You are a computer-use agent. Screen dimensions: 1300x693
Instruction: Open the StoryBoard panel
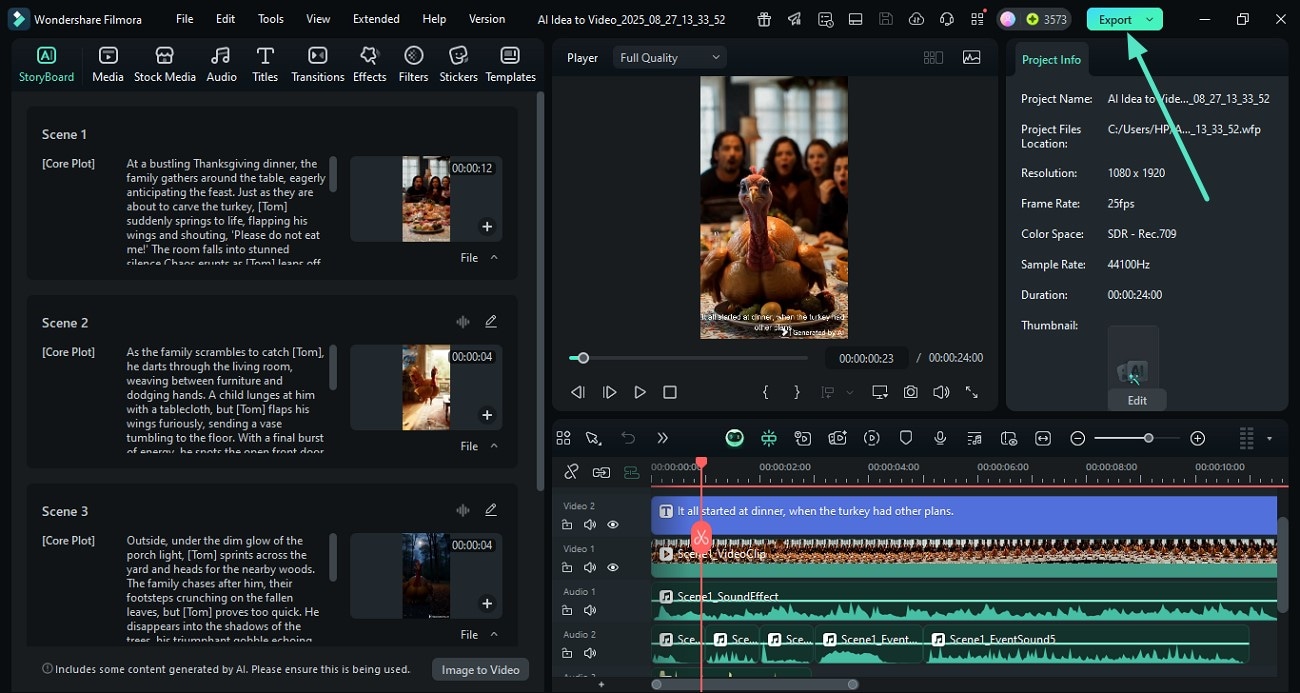click(46, 64)
